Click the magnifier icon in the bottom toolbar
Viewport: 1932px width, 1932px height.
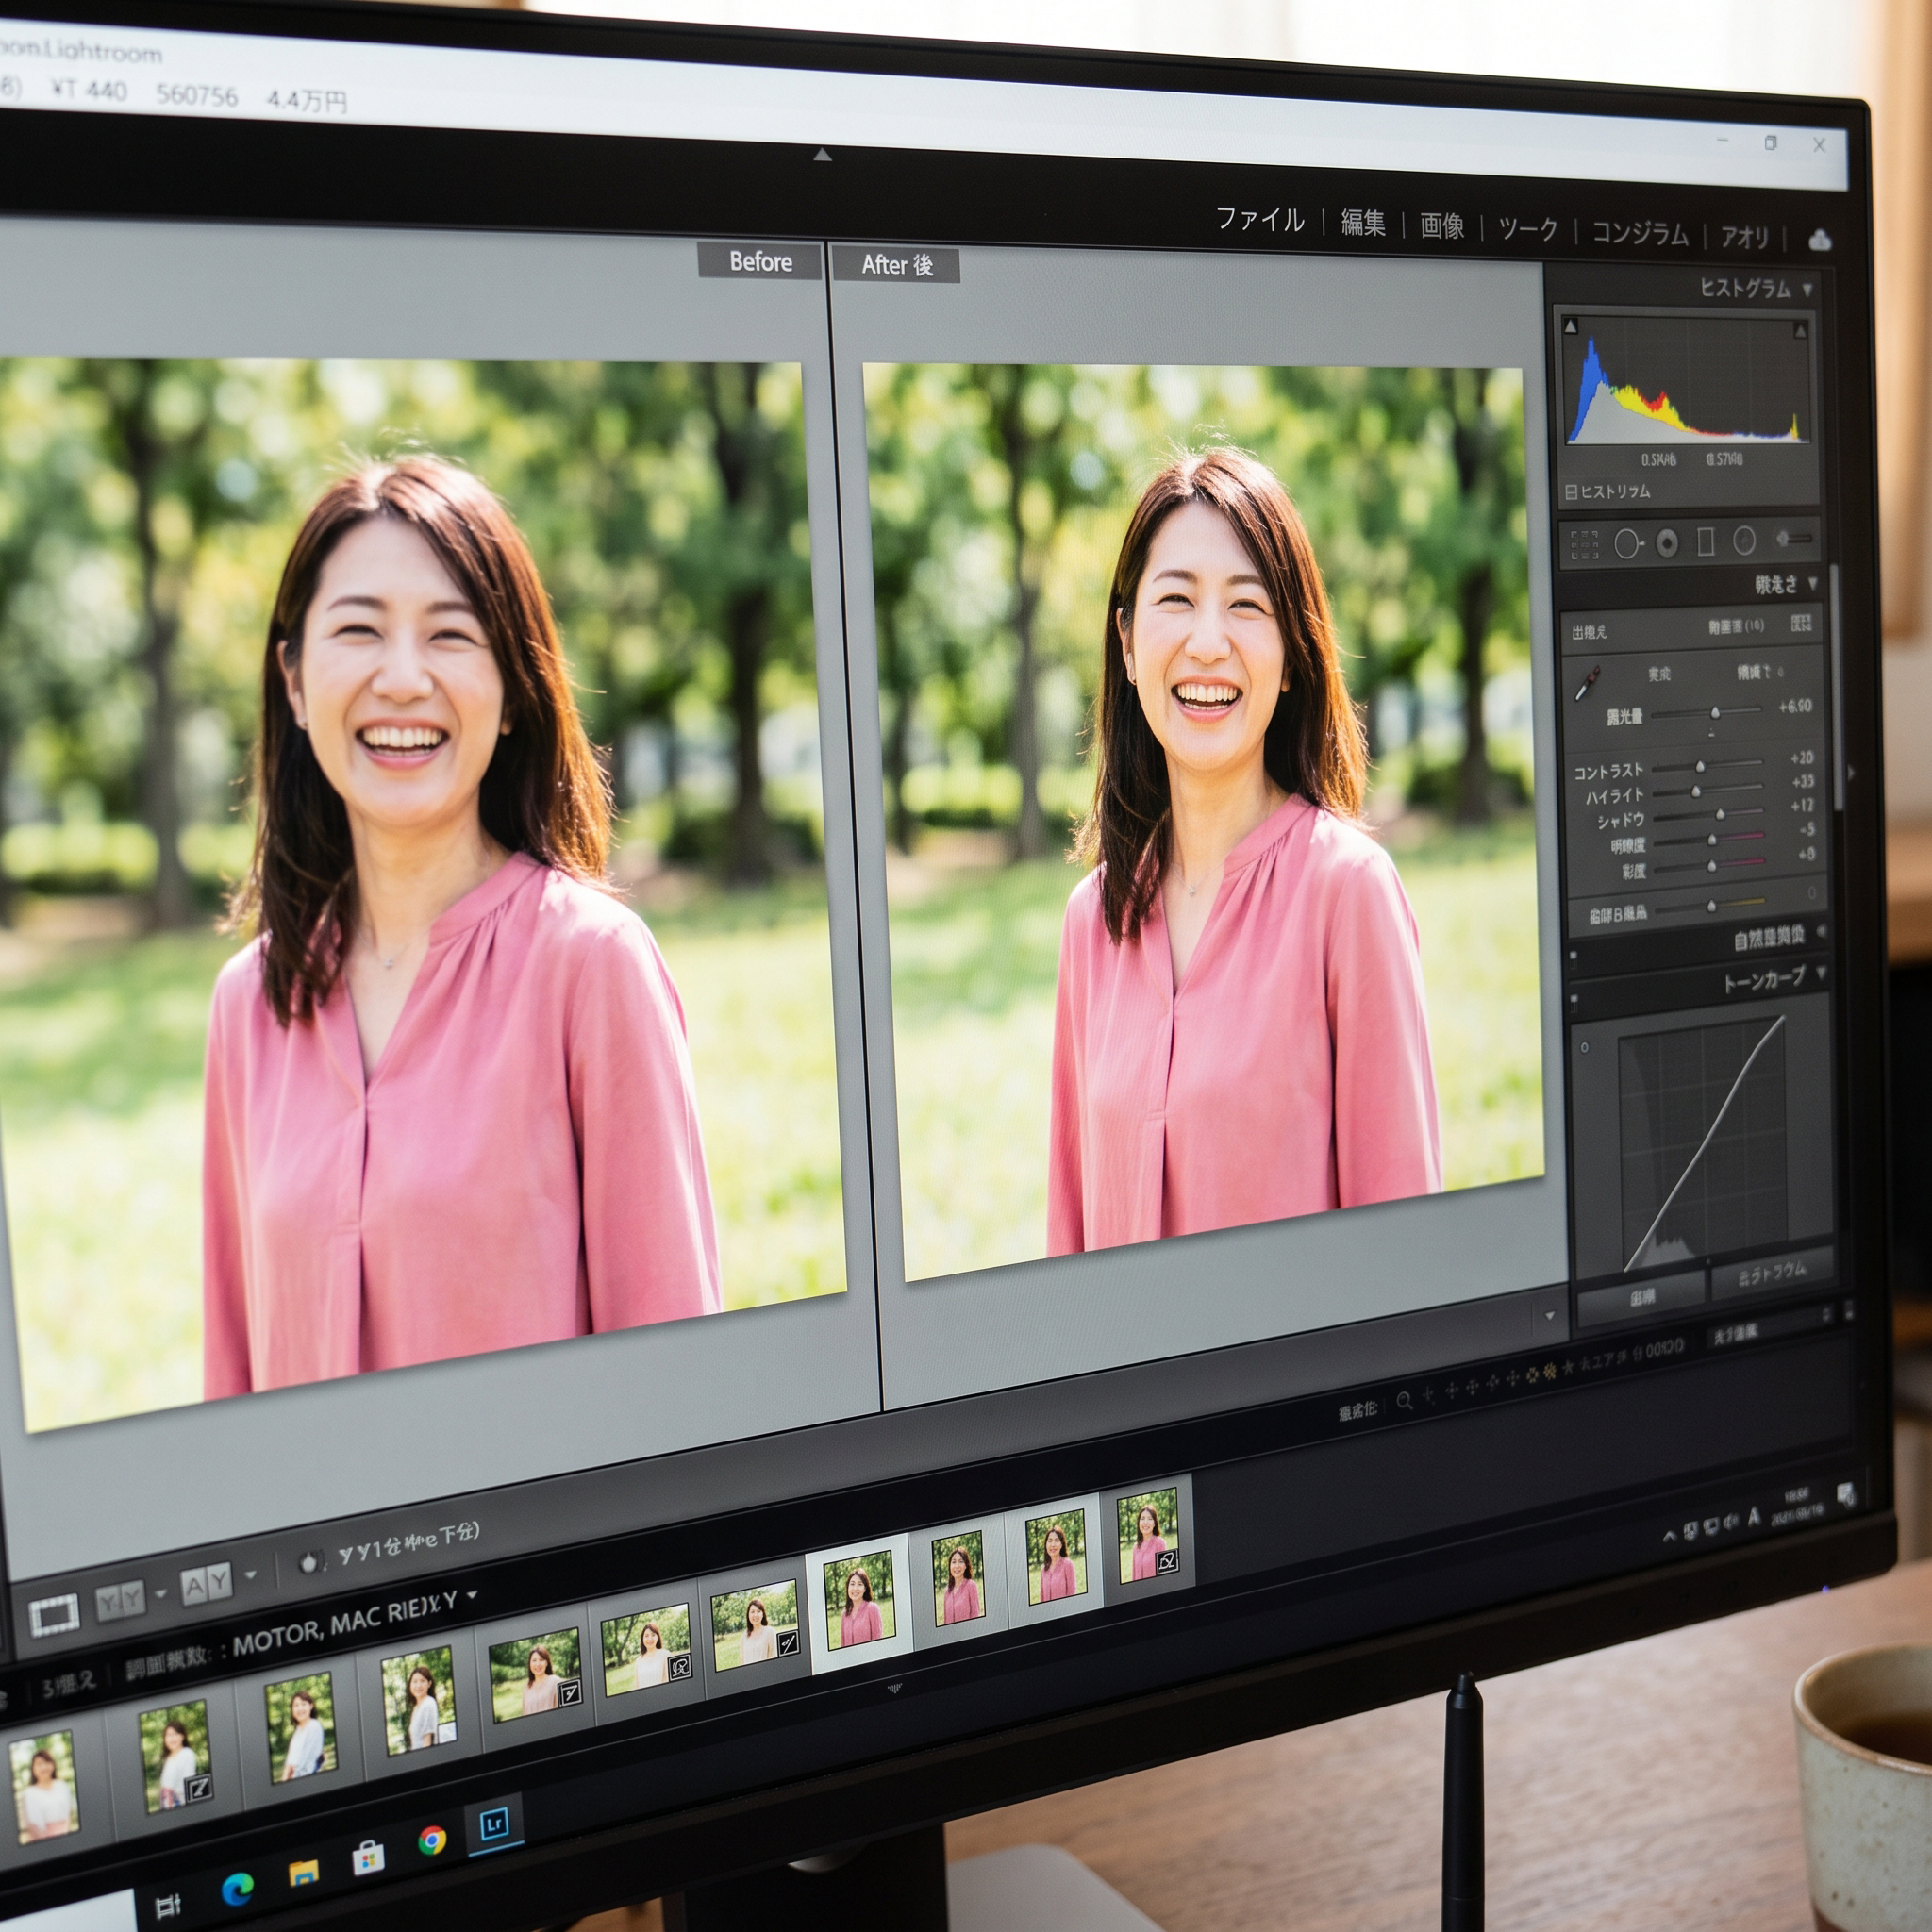pos(1404,1401)
